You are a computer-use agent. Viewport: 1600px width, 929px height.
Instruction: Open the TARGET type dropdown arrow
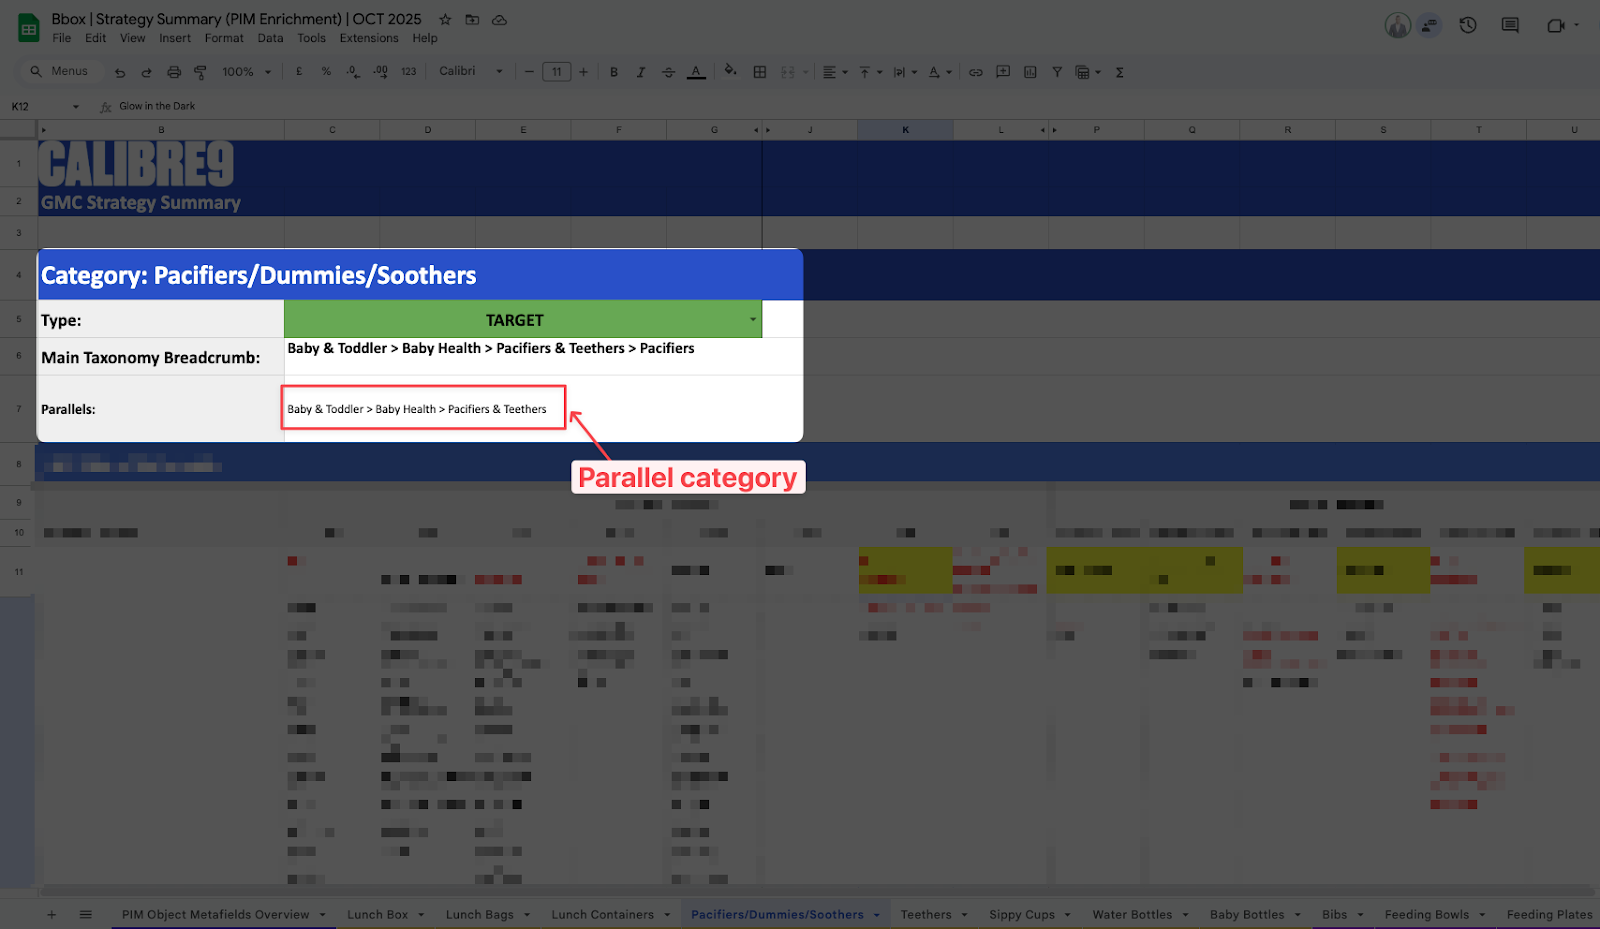tap(753, 320)
